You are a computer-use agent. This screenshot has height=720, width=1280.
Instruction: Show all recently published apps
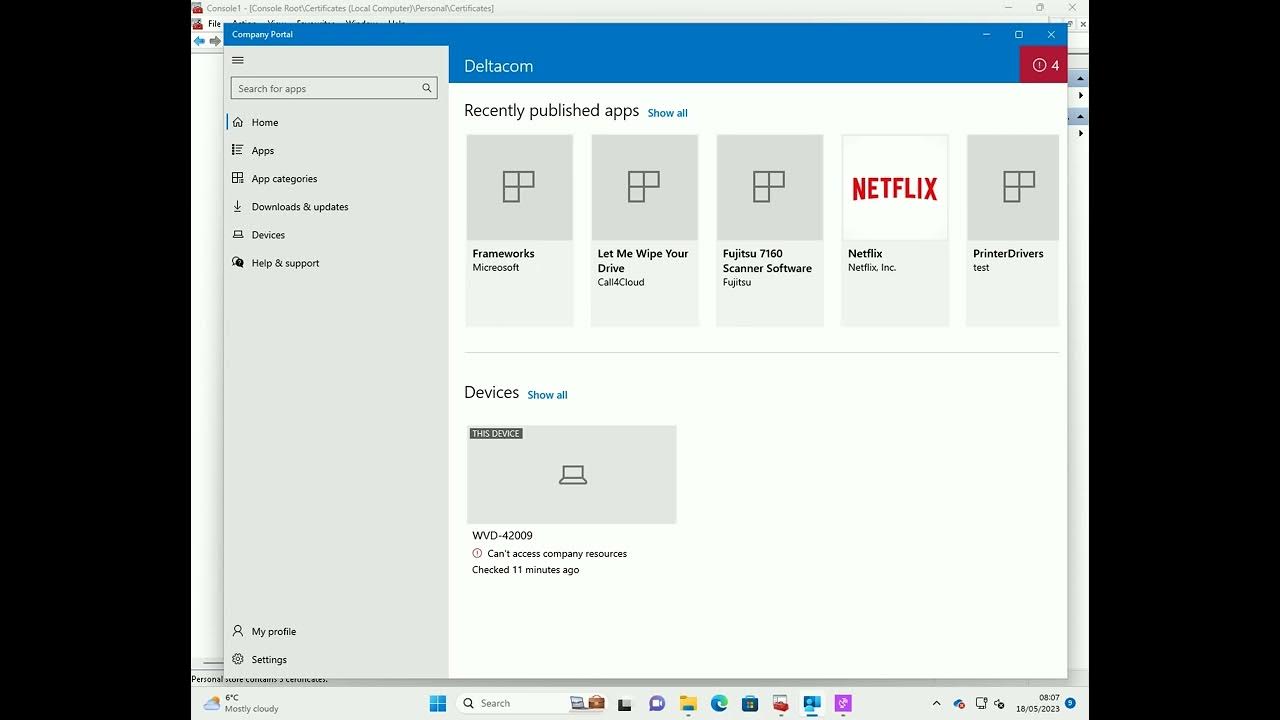[x=667, y=113]
